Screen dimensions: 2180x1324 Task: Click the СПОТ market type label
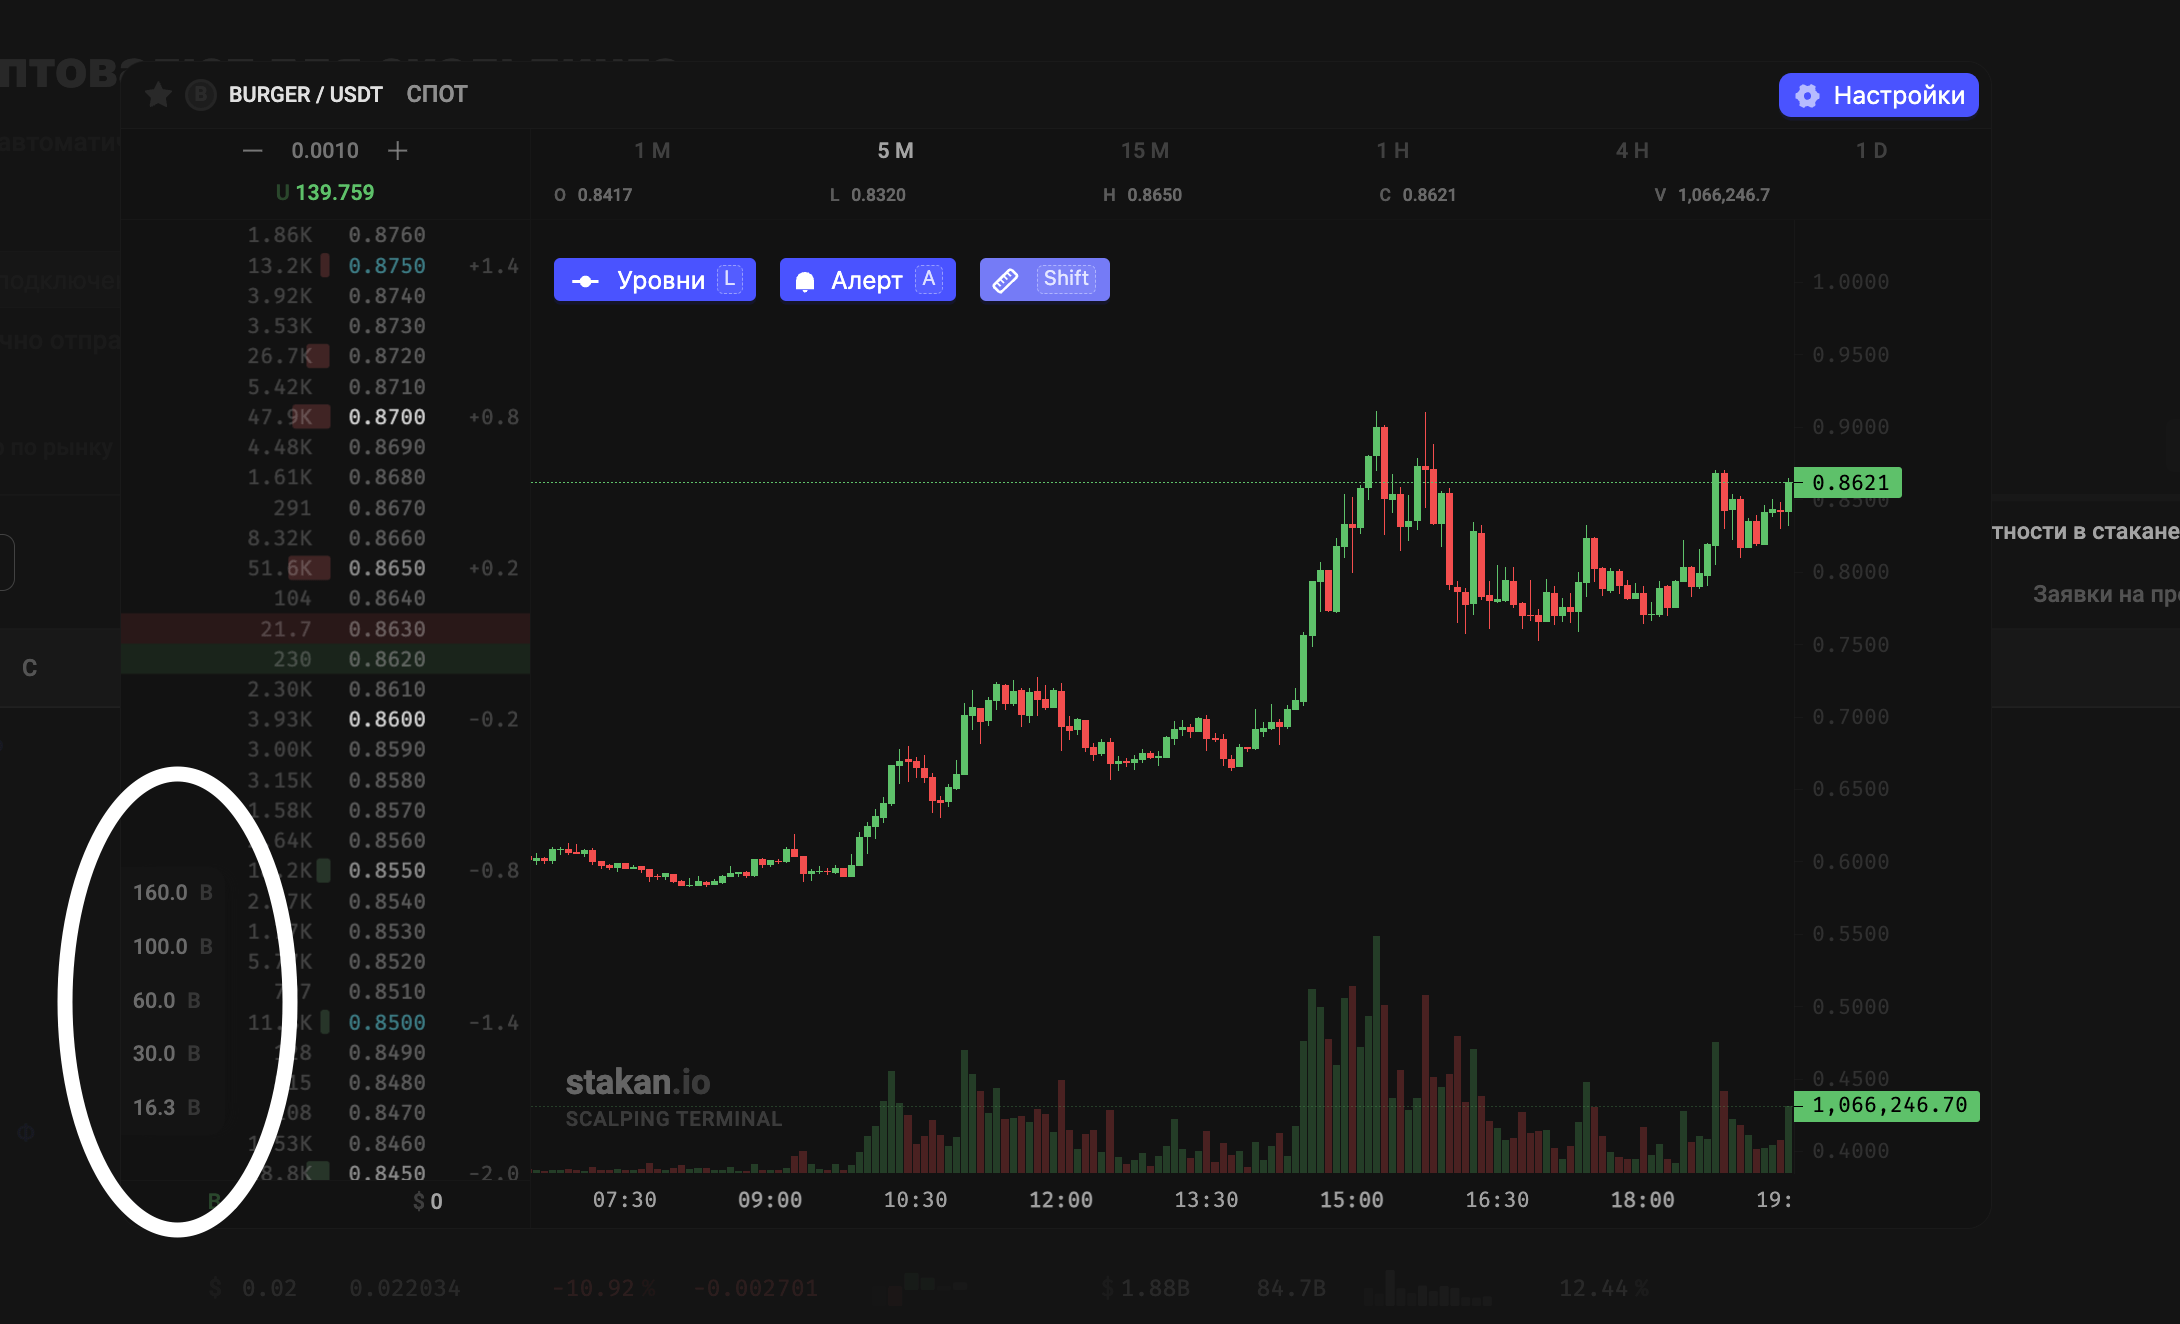[x=437, y=95]
